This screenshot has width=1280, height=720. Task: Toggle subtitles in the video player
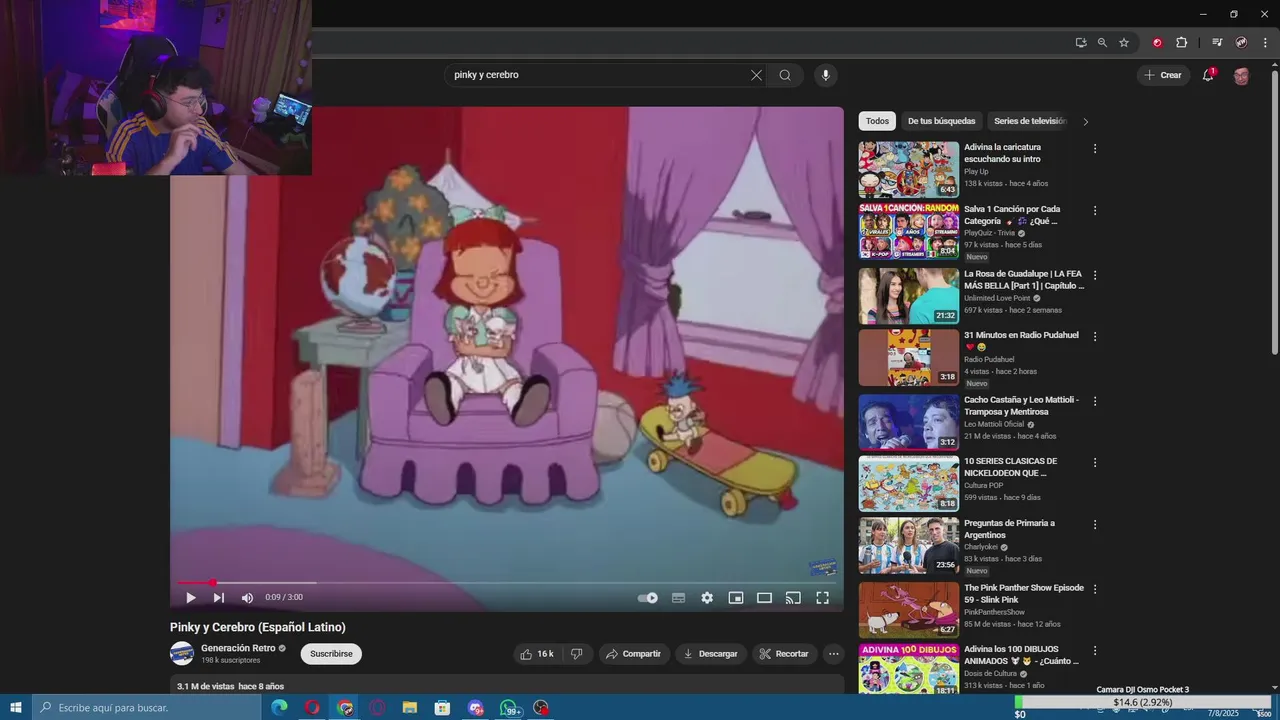678,598
